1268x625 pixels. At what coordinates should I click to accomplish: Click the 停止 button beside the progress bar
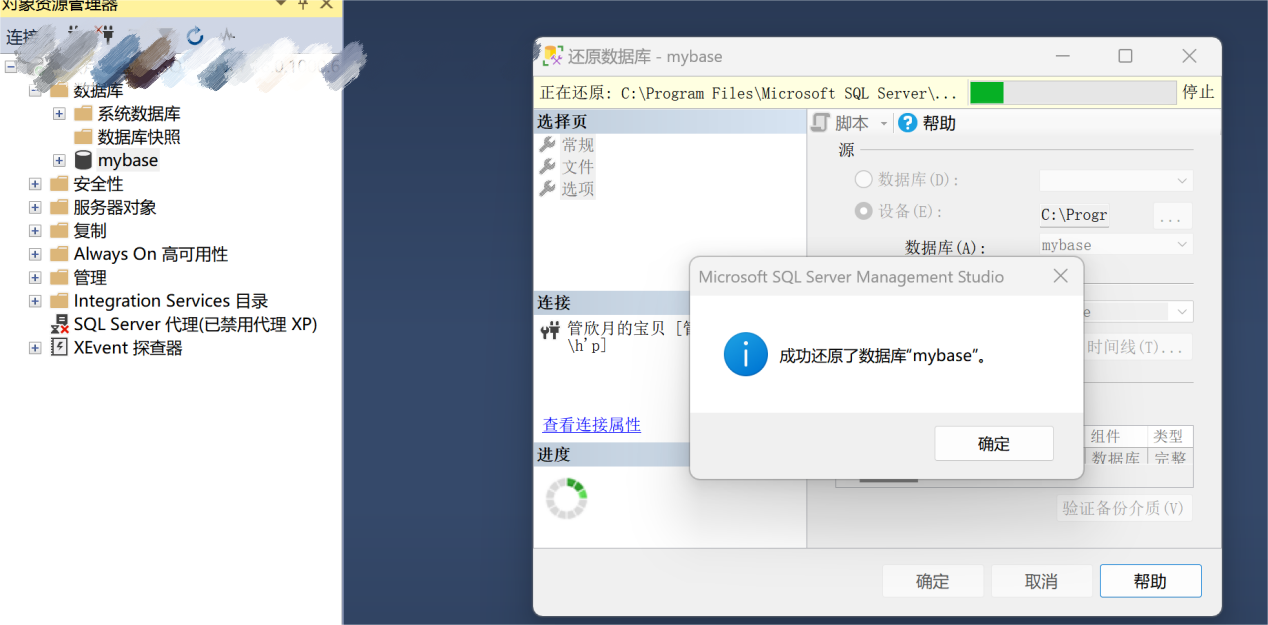[x=1199, y=92]
